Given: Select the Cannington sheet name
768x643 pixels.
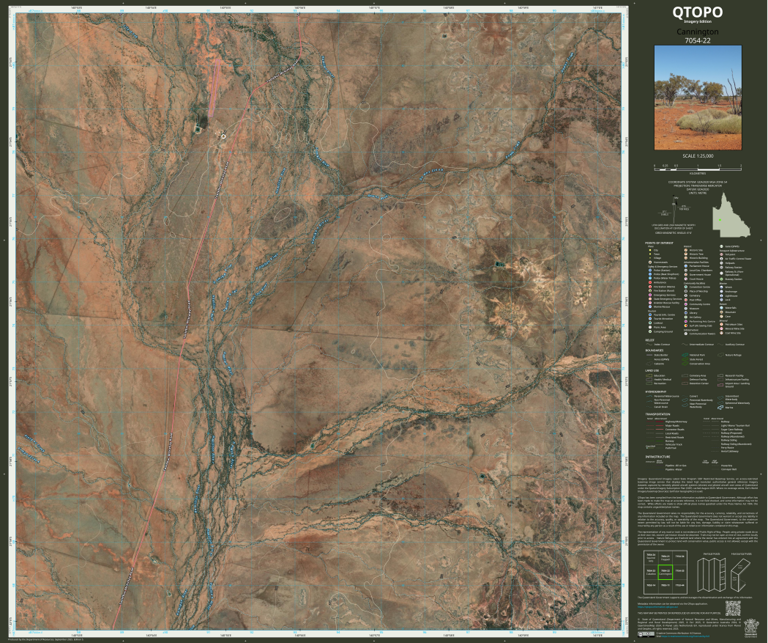Looking at the screenshot, I should tap(697, 31).
